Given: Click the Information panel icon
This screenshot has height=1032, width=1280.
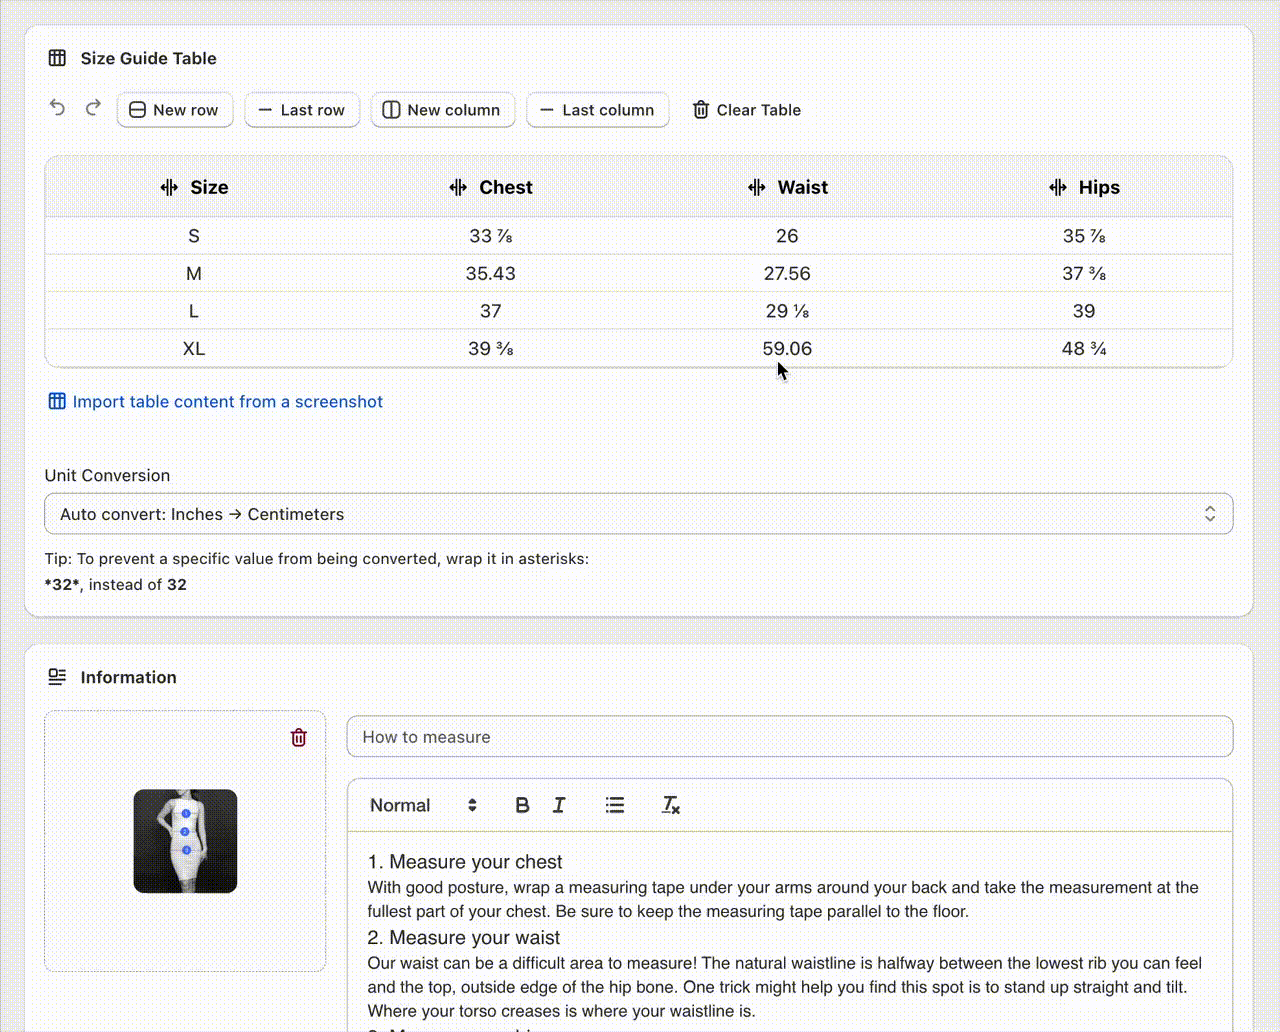Looking at the screenshot, I should pyautogui.click(x=57, y=676).
